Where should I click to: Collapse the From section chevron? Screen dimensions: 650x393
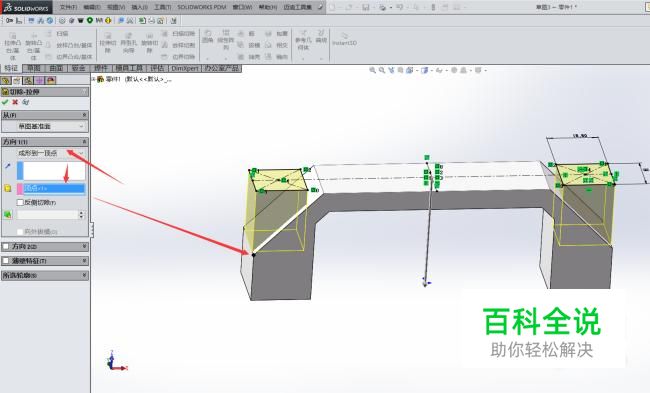(x=84, y=115)
